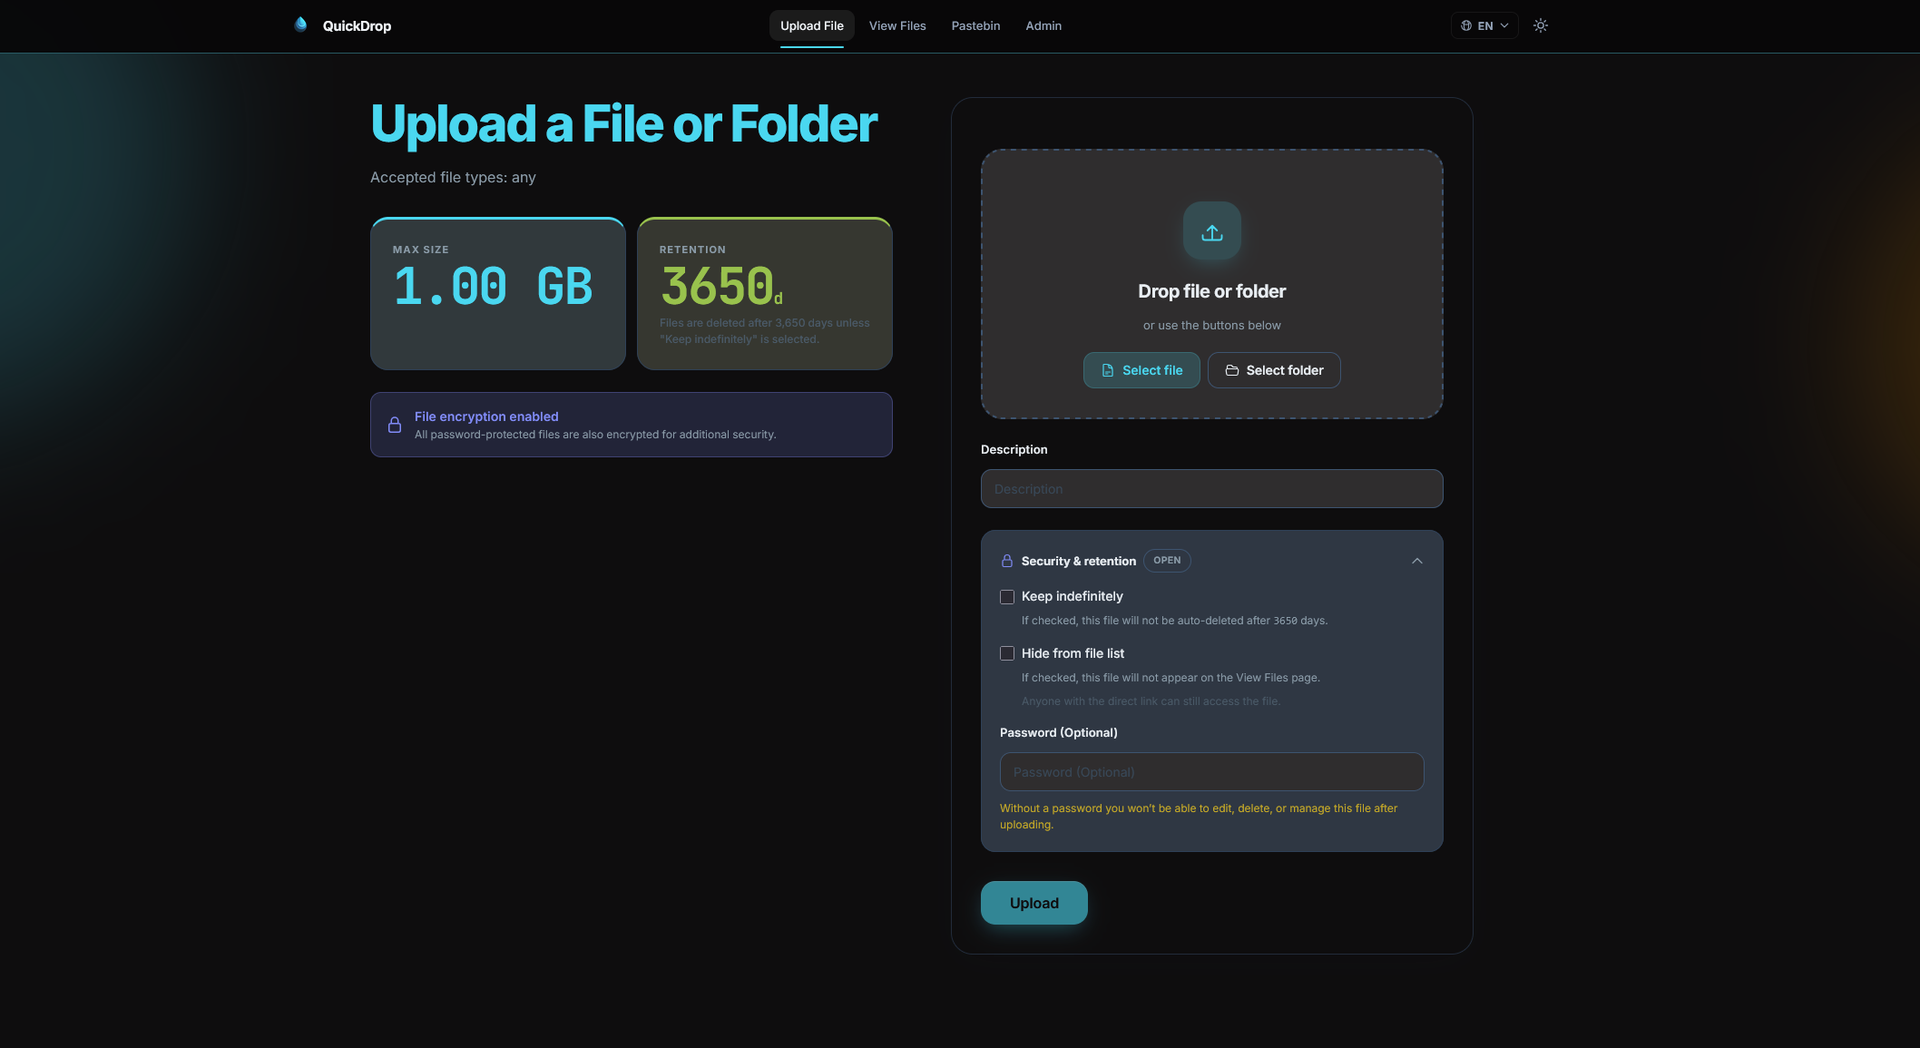Image resolution: width=1920 pixels, height=1048 pixels.
Task: Click the Password (Optional) label
Action: [x=1059, y=733]
